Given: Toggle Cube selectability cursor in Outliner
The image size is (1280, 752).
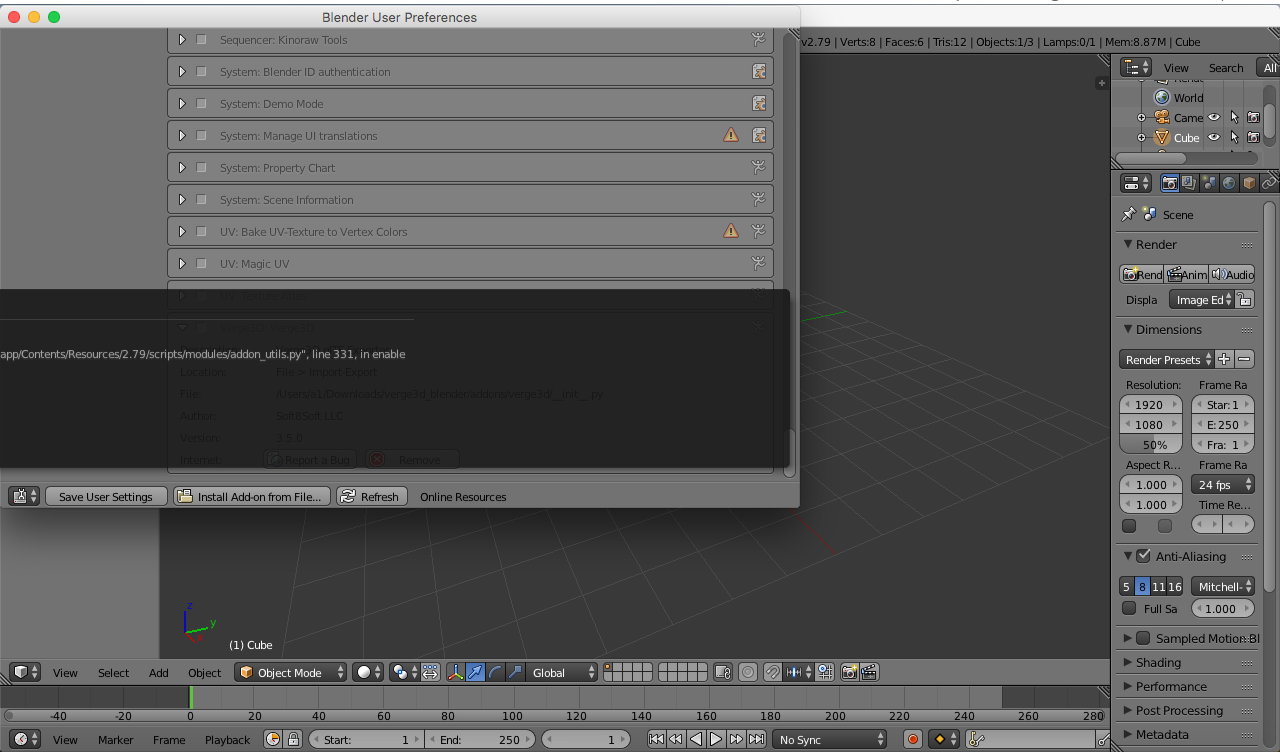Looking at the screenshot, I should click(x=1234, y=138).
